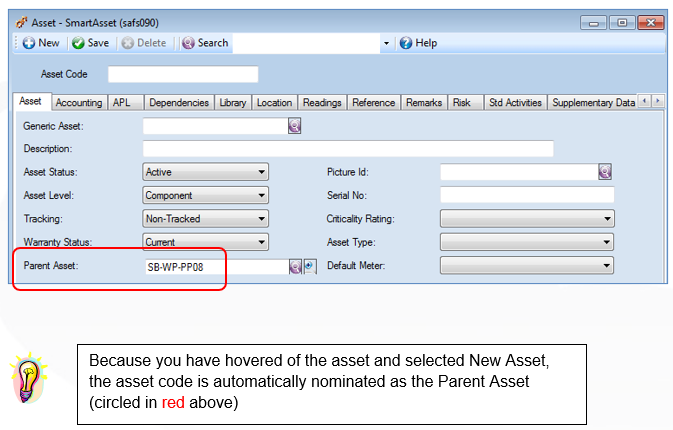
Task: Save the asset with the green checkmark
Action: (x=78, y=43)
